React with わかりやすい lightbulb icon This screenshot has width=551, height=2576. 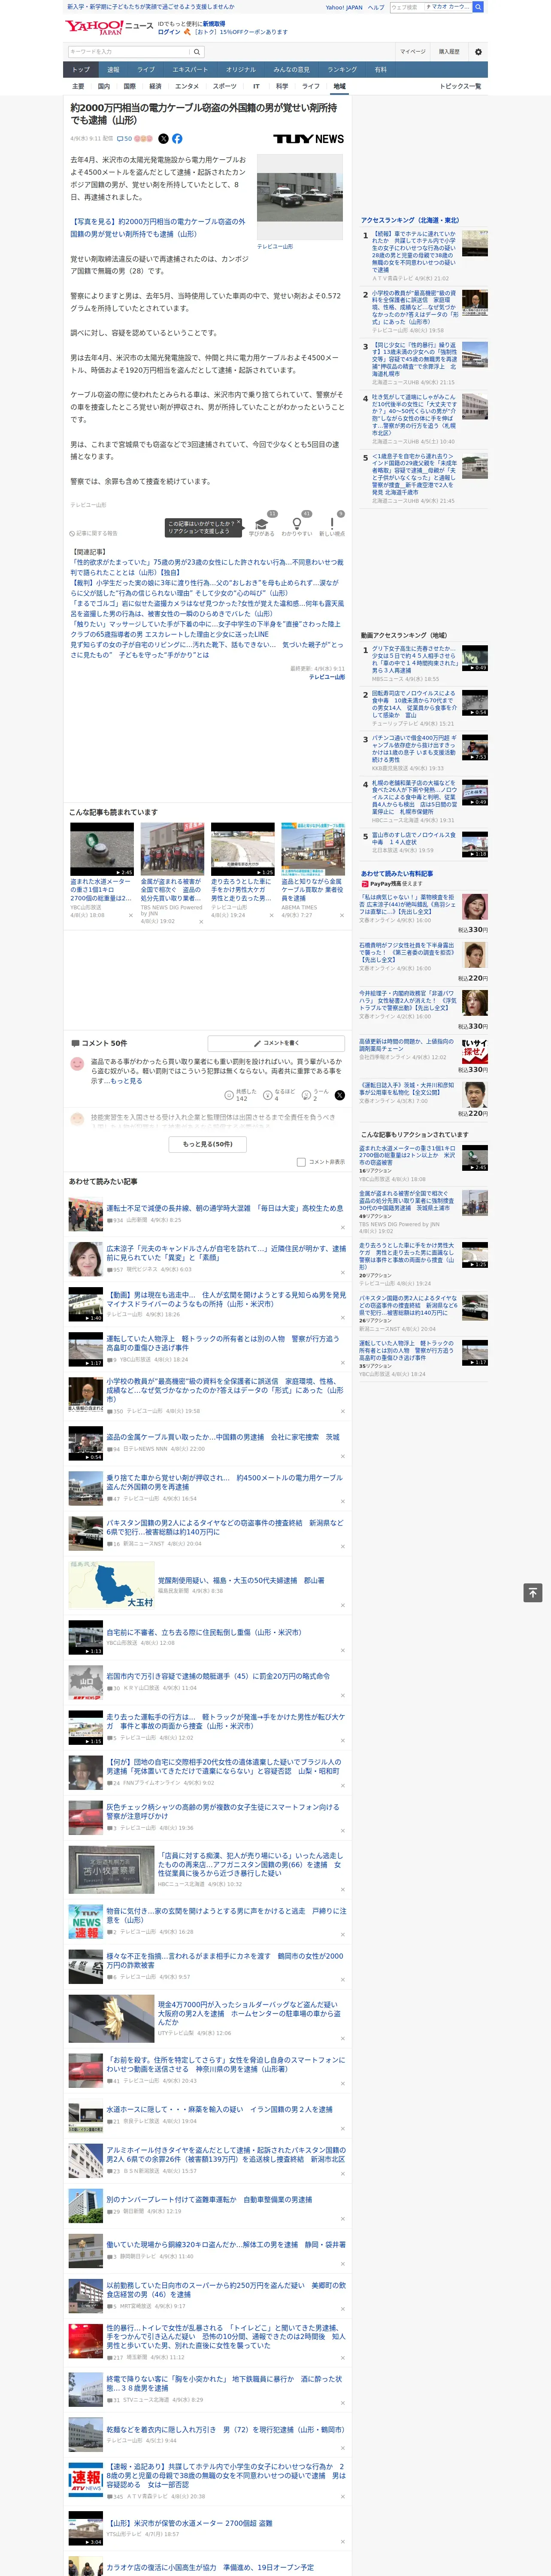[x=296, y=525]
